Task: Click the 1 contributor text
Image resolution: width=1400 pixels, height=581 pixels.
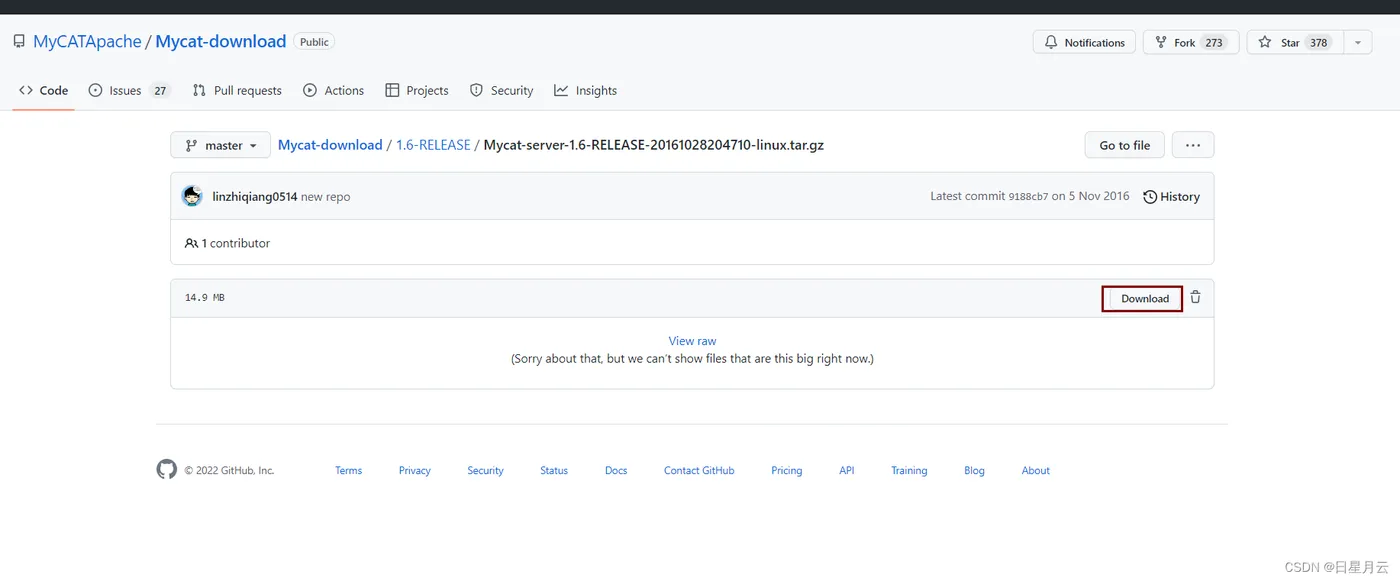Action: [227, 243]
